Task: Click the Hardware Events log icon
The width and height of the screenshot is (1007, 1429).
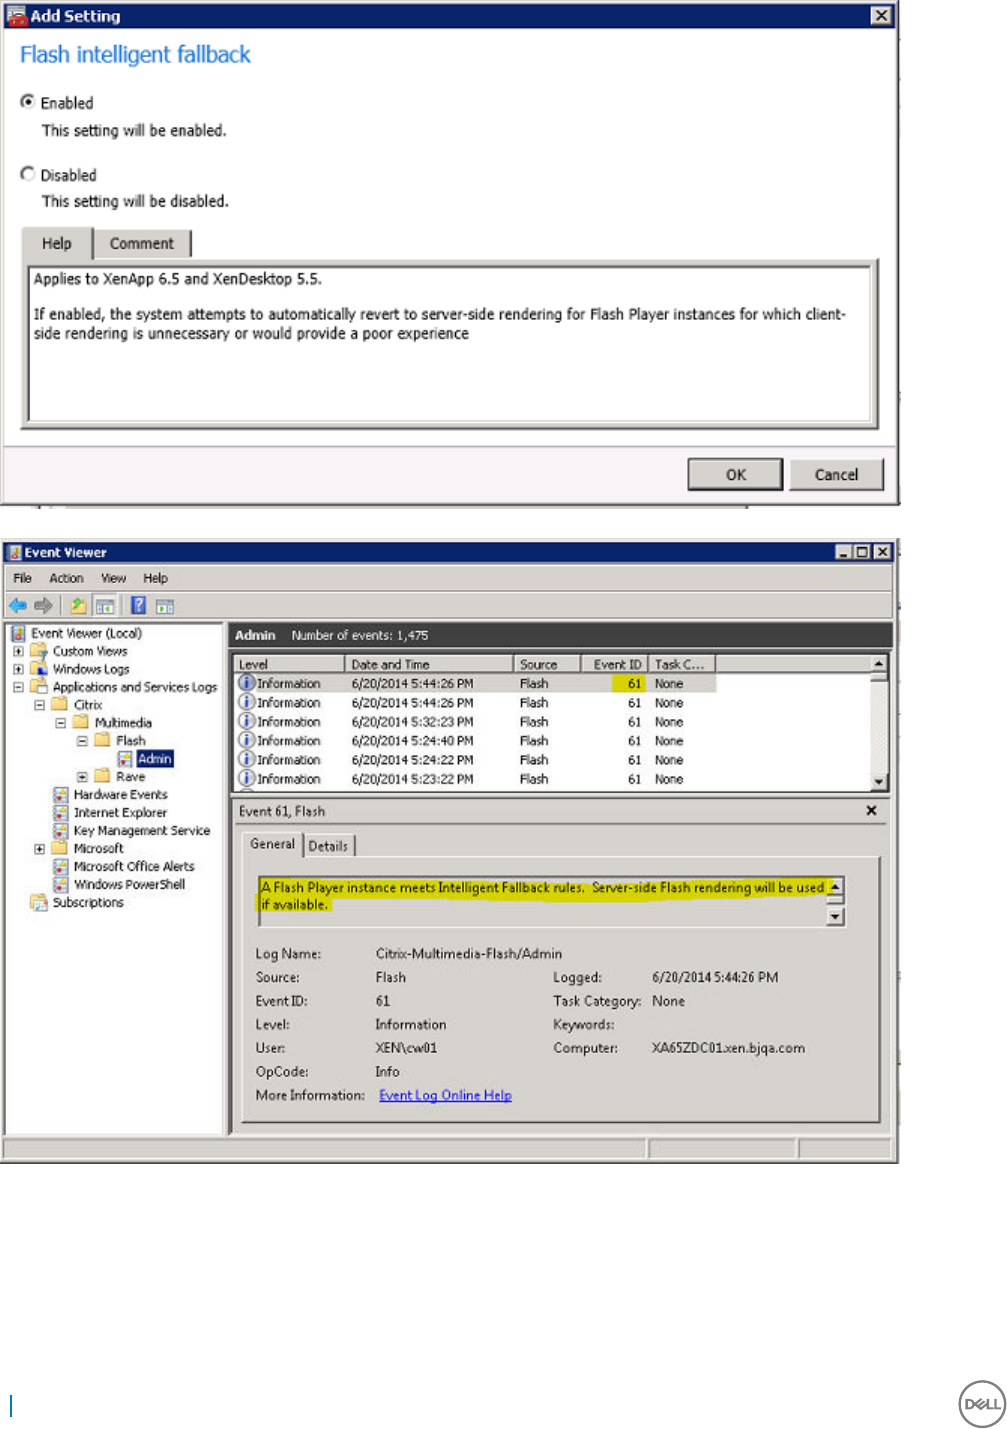Action: pos(61,795)
